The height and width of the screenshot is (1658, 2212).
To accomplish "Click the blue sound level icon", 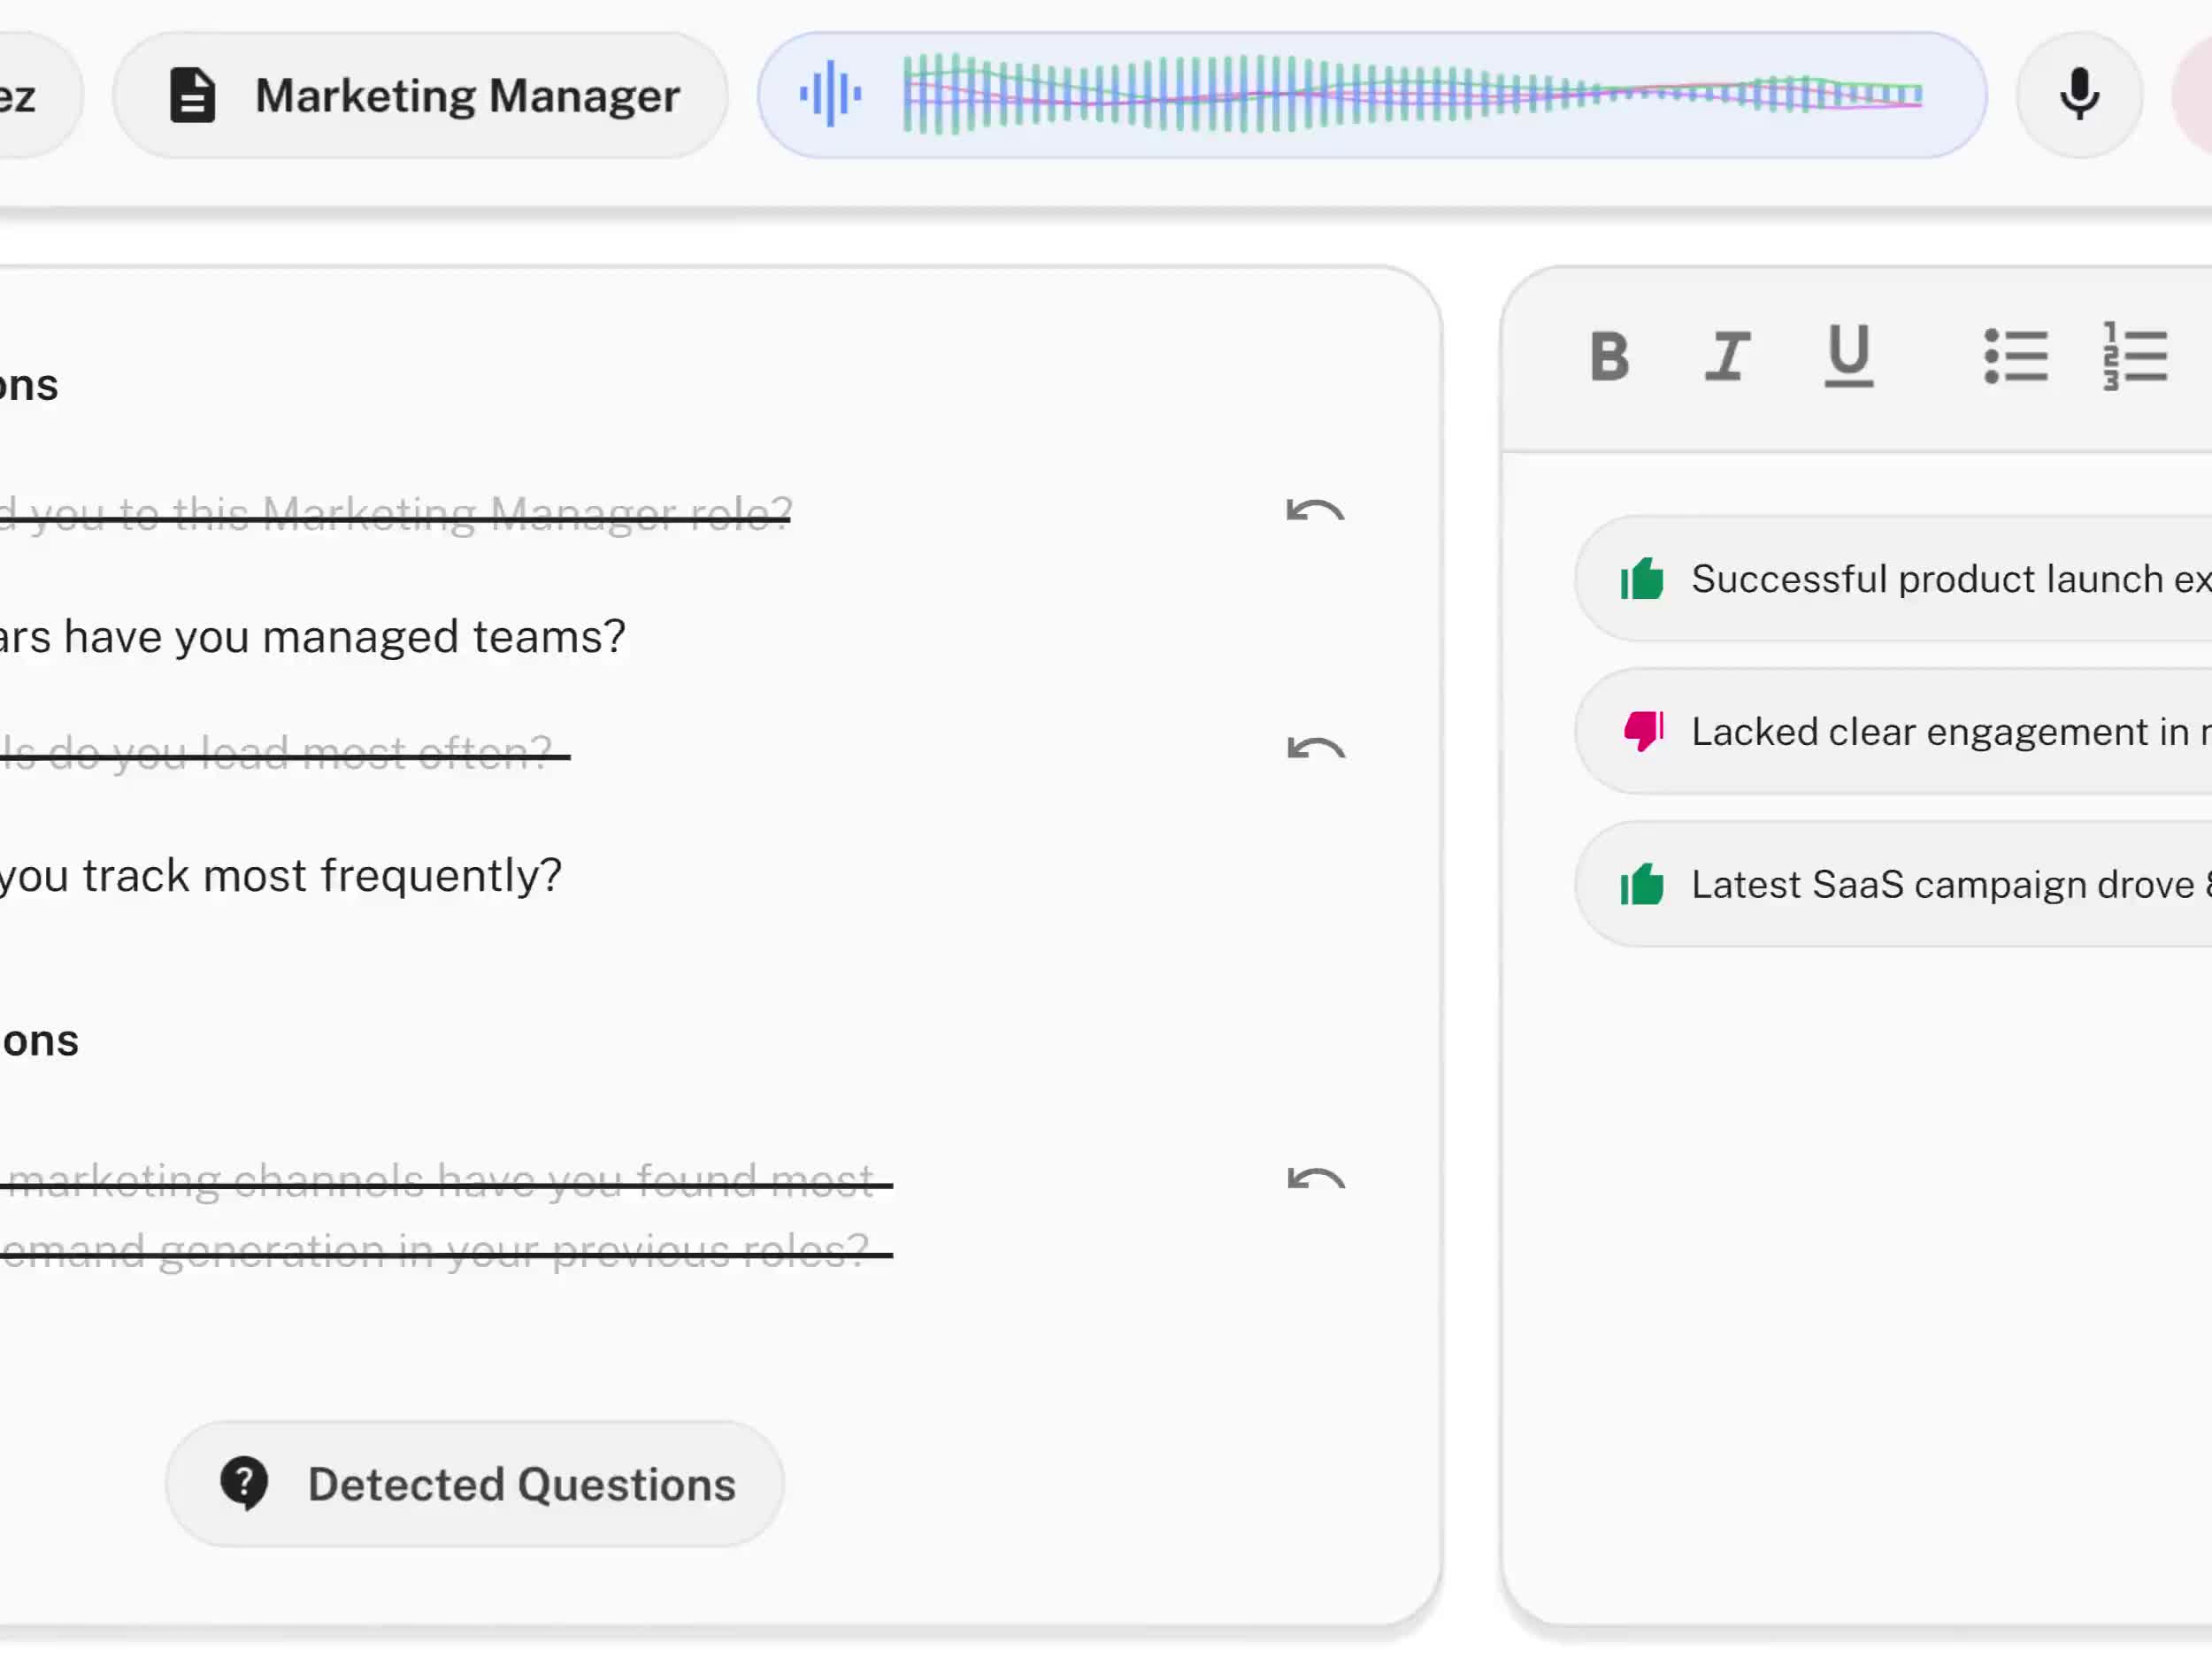I will pos(829,95).
